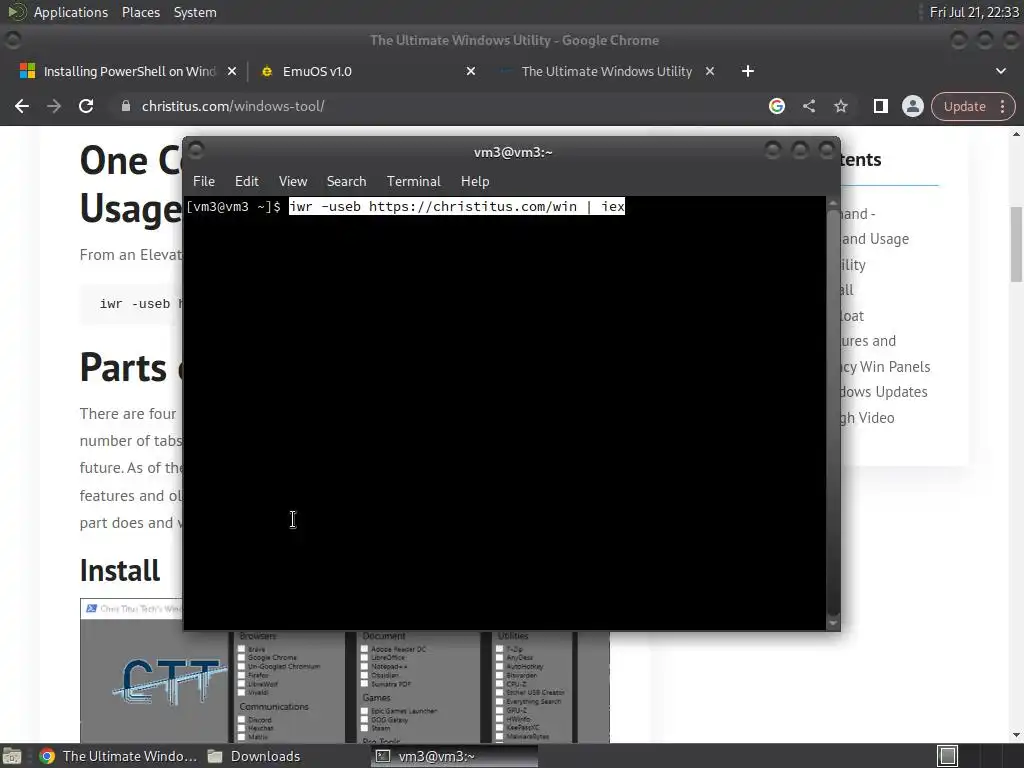Close the EmuOS v1.0 tab

pyautogui.click(x=471, y=71)
